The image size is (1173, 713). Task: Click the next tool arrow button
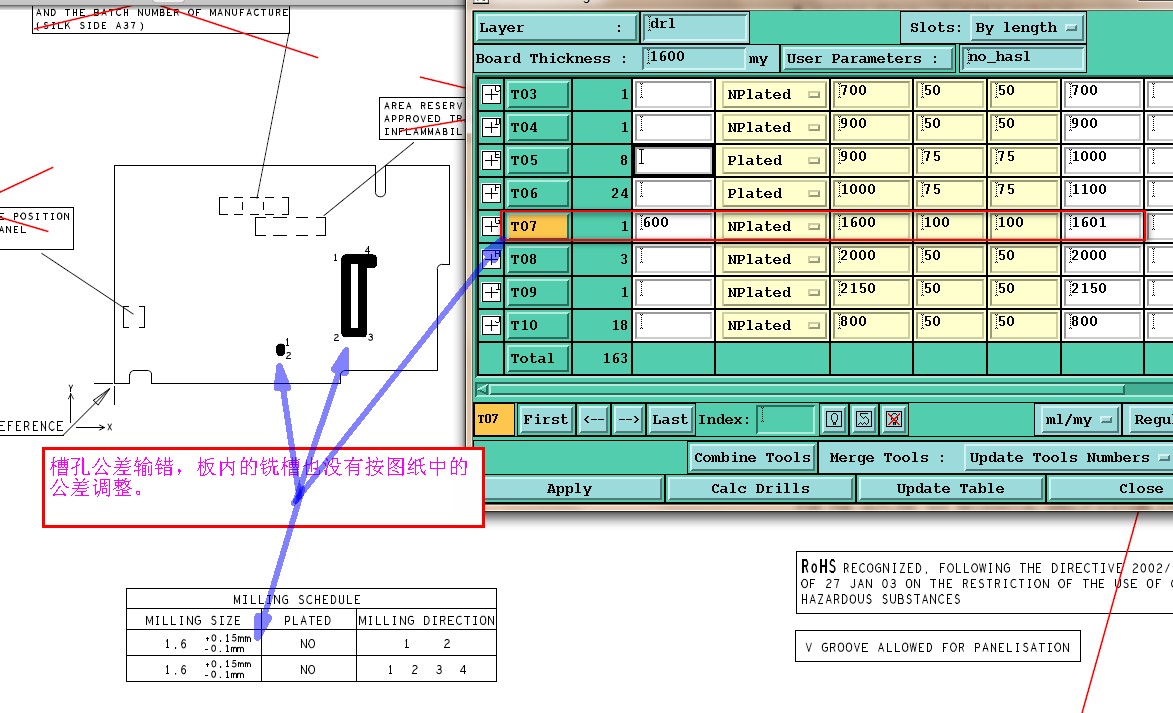point(628,420)
